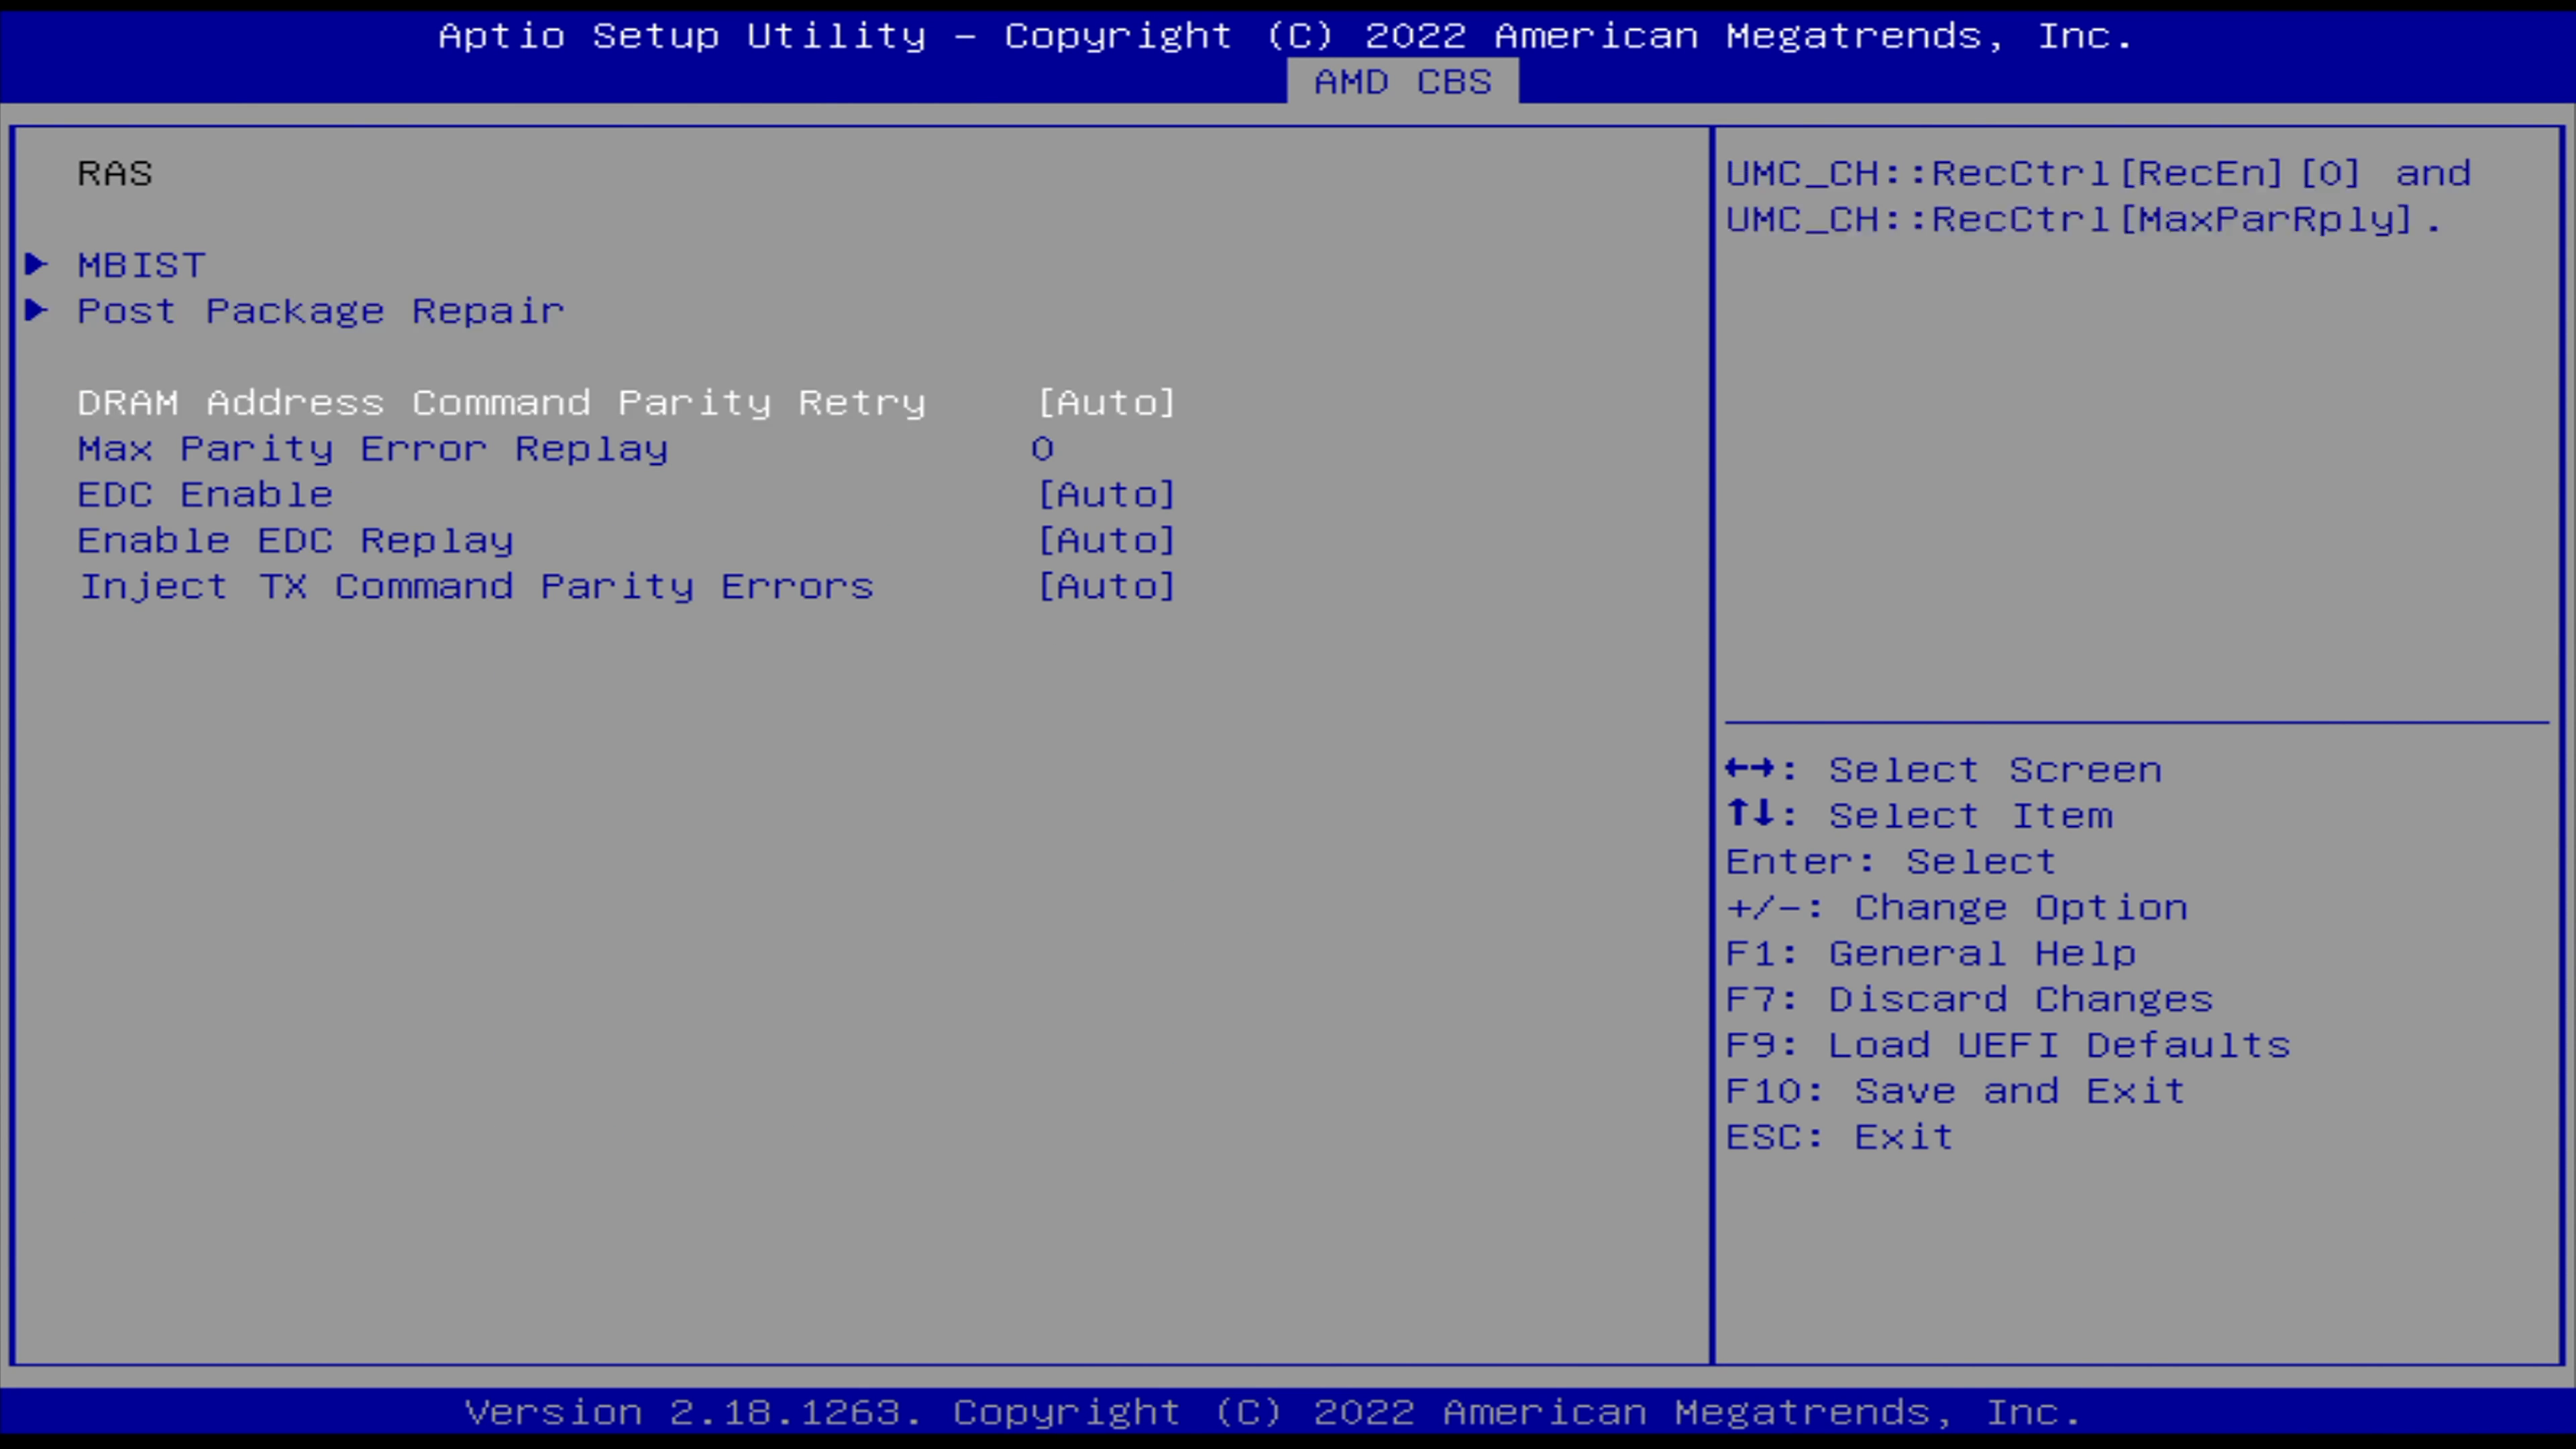The height and width of the screenshot is (1449, 2576).
Task: Open Enable EDC Replay [Auto] value
Action: (x=1106, y=540)
